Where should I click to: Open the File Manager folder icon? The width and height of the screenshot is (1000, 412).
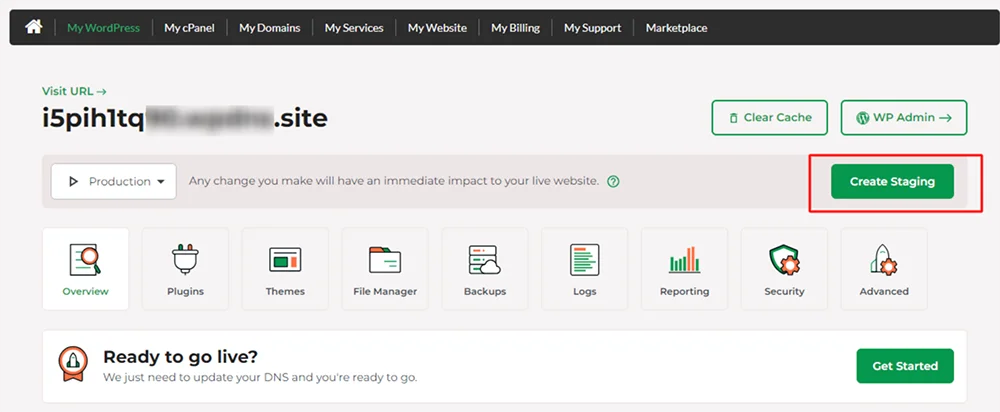pyautogui.click(x=385, y=260)
